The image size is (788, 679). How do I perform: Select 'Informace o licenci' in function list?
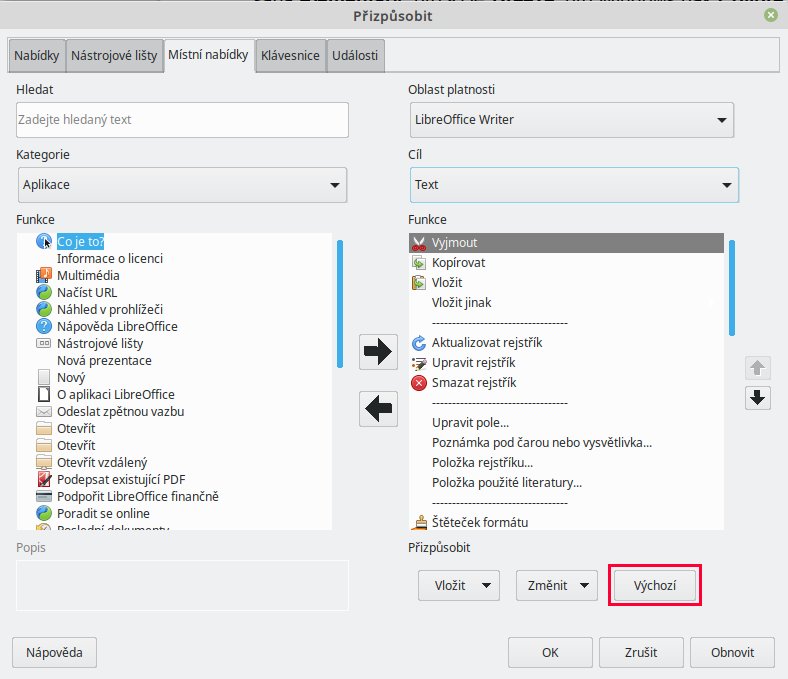pyautogui.click(x=110, y=258)
